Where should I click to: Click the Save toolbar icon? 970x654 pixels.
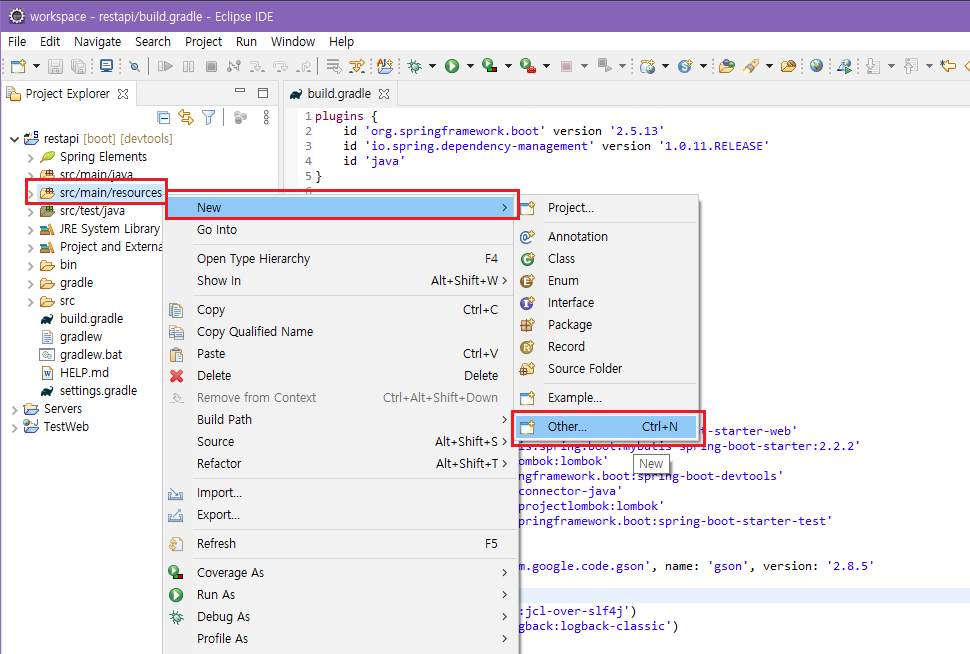tap(56, 66)
